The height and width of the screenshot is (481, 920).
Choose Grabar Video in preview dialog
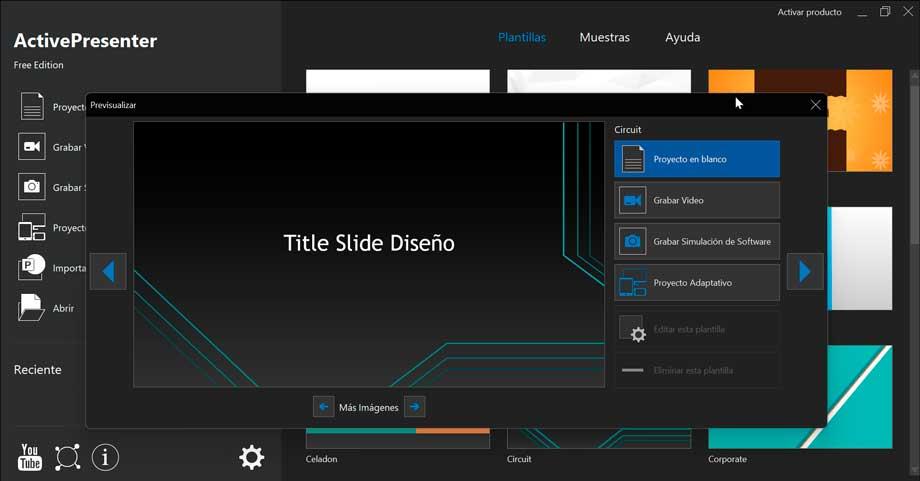click(x=697, y=200)
